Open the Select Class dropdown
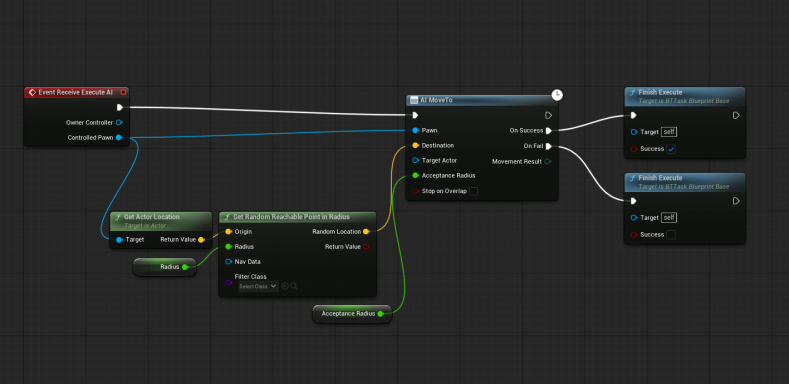 click(258, 286)
